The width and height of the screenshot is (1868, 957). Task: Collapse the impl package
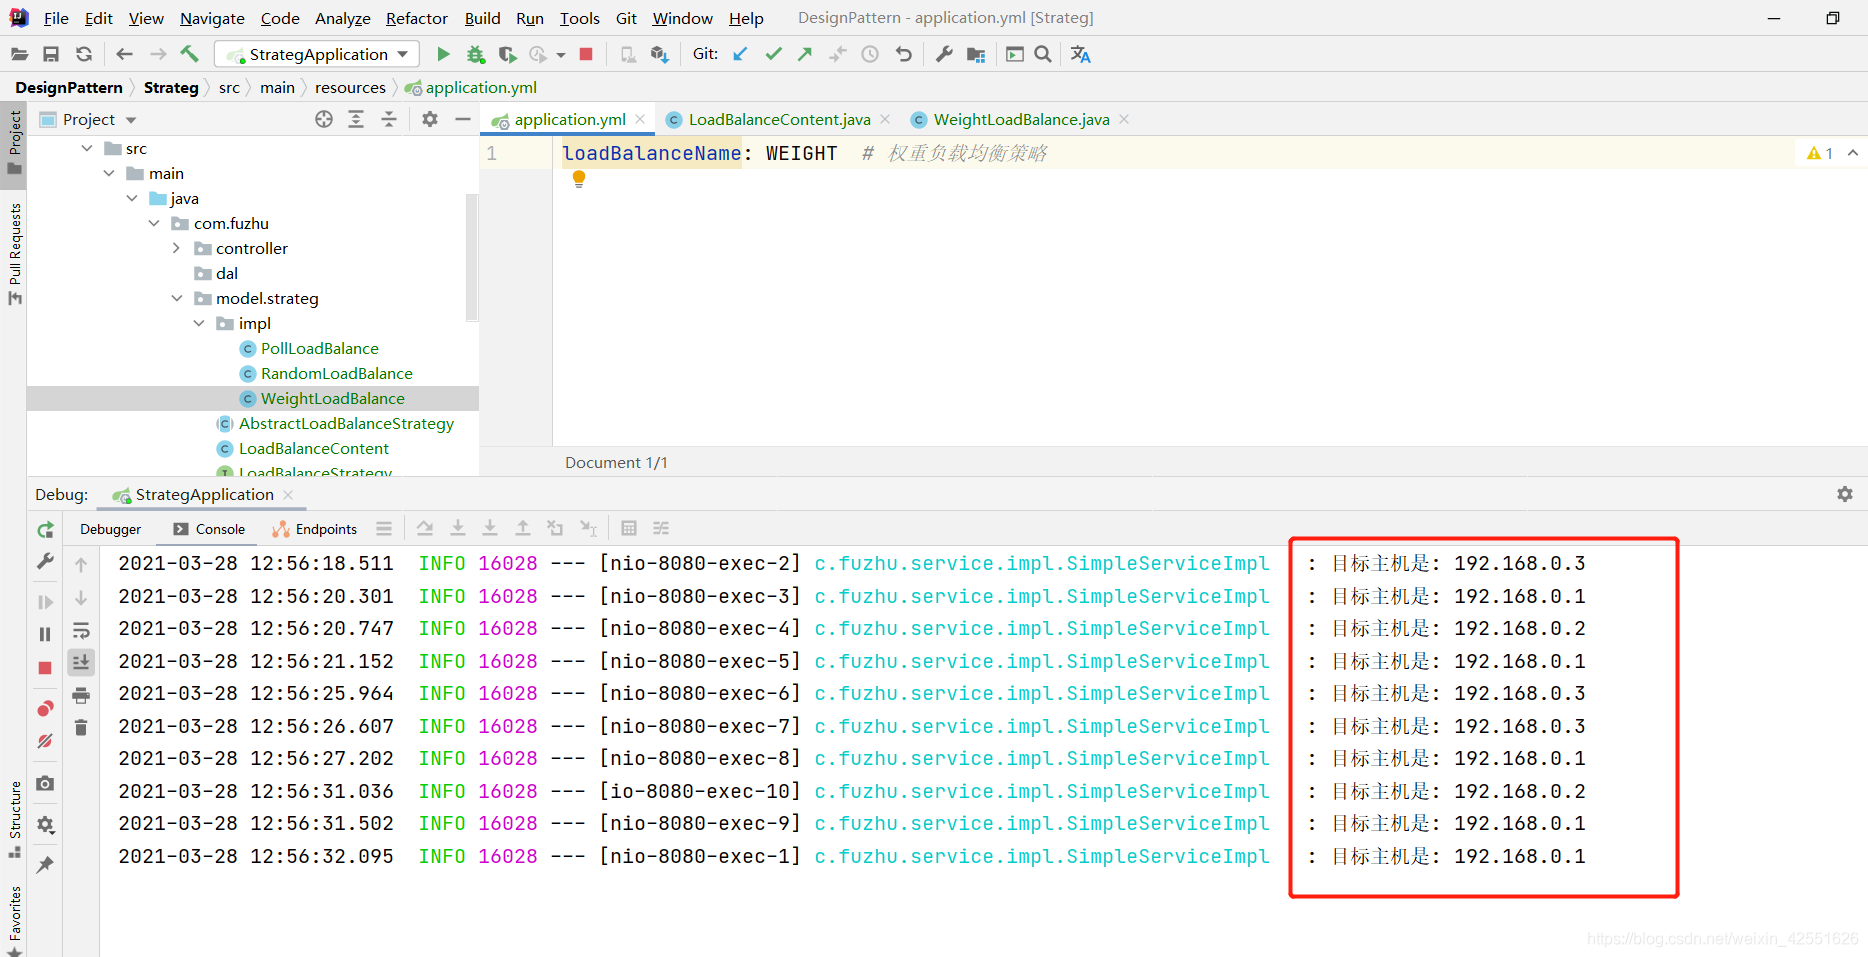[199, 323]
